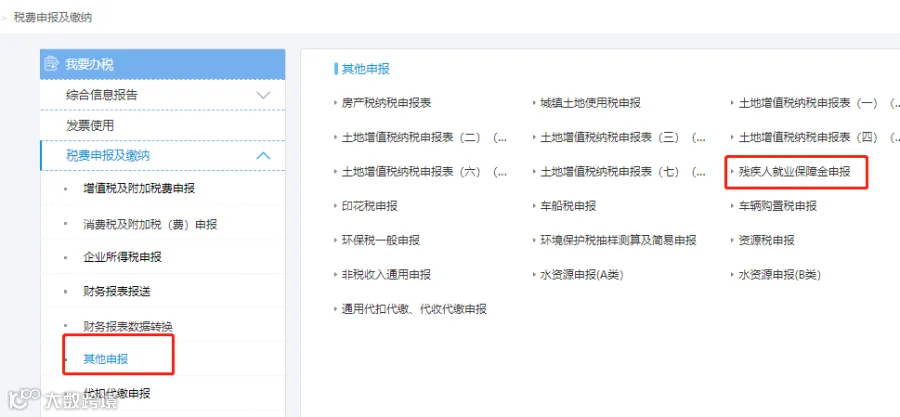The image size is (900, 417).
Task: Open 代扣代缴申报 sidebar item
Action: point(117,393)
